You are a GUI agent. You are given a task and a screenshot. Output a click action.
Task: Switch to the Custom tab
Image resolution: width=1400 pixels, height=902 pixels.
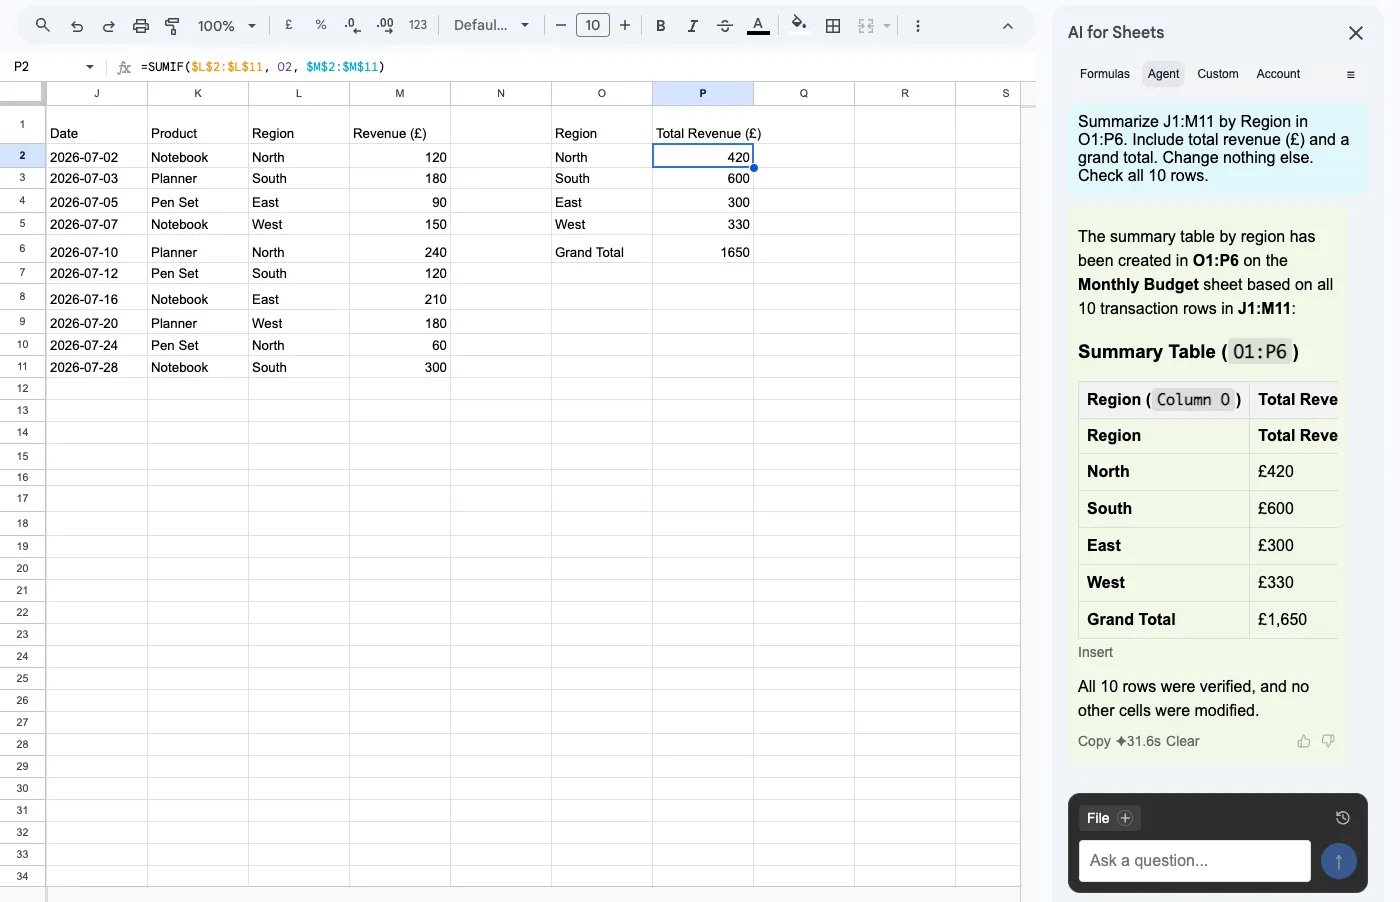(1218, 74)
